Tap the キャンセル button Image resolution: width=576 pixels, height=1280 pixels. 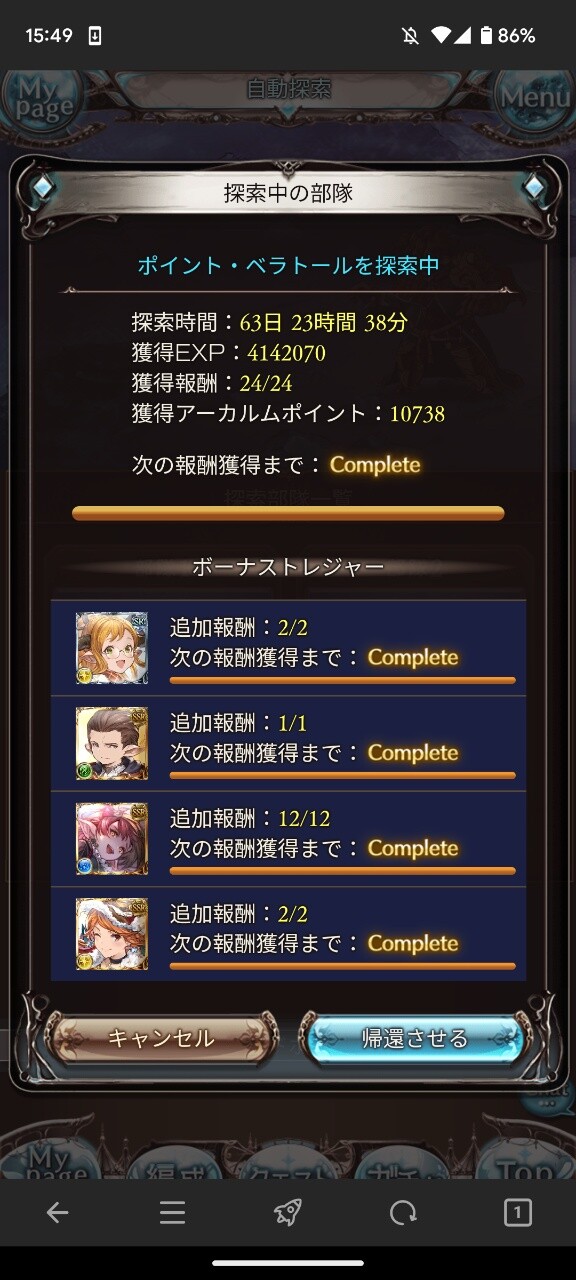click(x=161, y=1038)
